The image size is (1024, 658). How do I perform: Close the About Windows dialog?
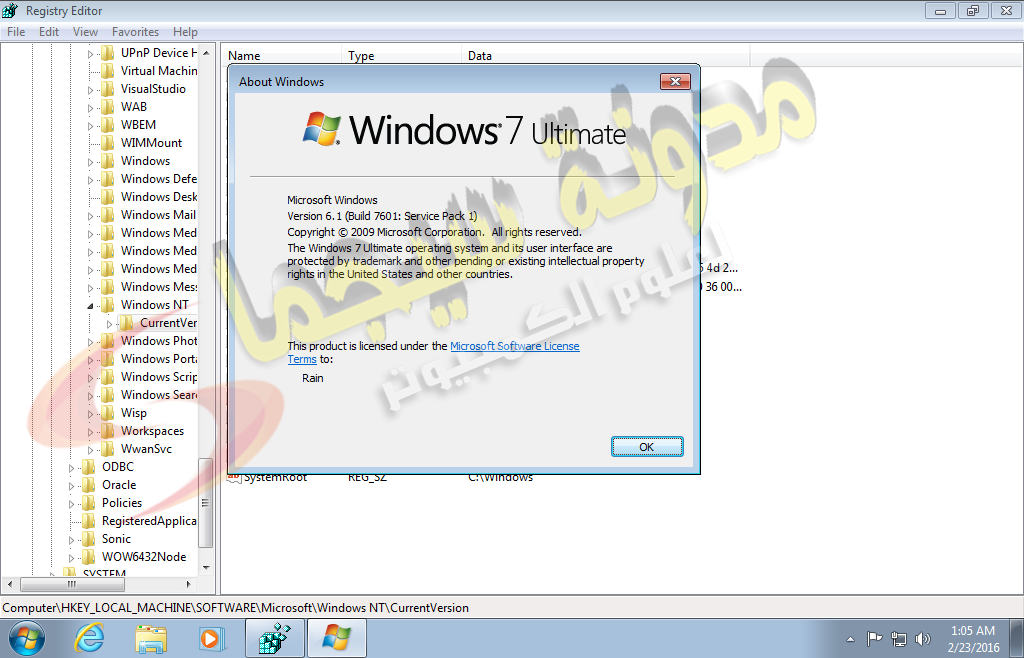[675, 81]
